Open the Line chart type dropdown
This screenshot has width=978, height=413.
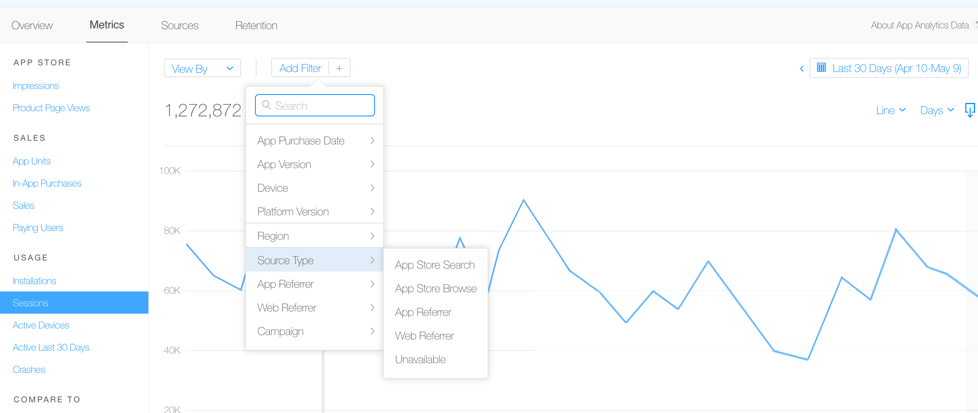890,110
